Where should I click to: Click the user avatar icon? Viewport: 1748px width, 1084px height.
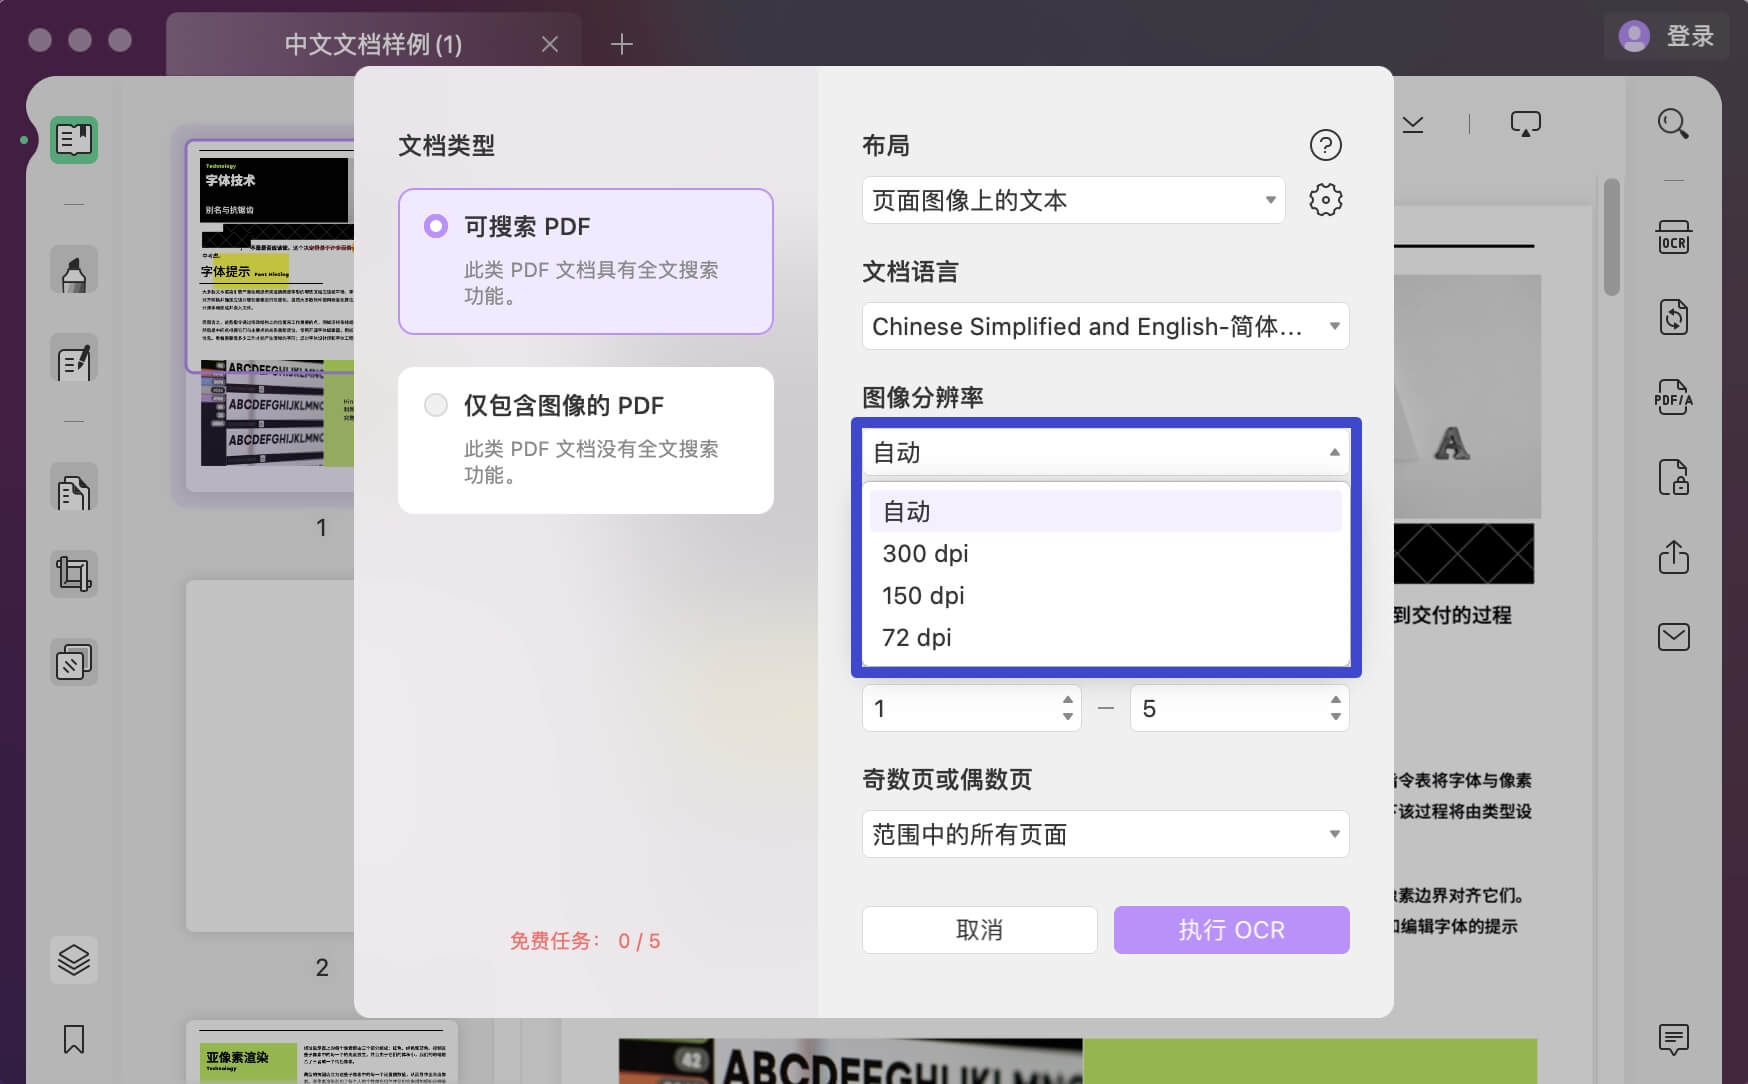[x=1633, y=36]
